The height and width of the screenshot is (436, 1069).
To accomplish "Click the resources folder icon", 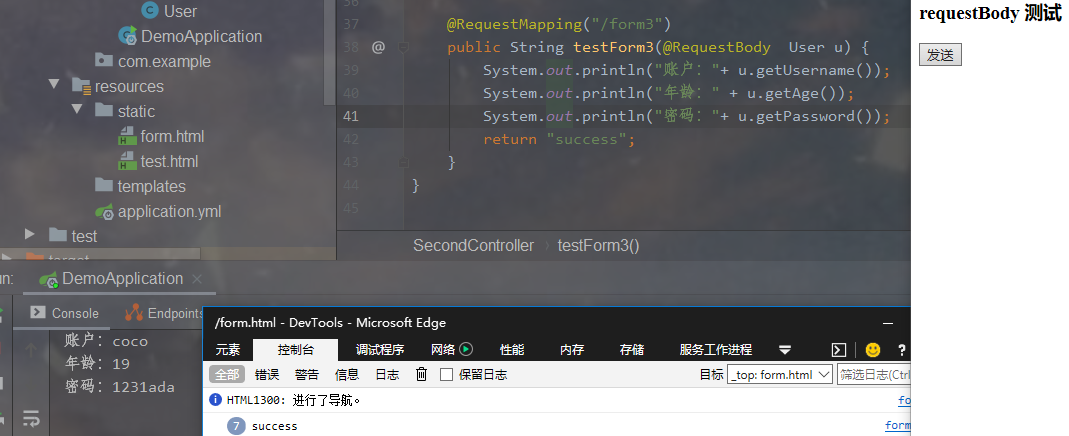I will (81, 87).
